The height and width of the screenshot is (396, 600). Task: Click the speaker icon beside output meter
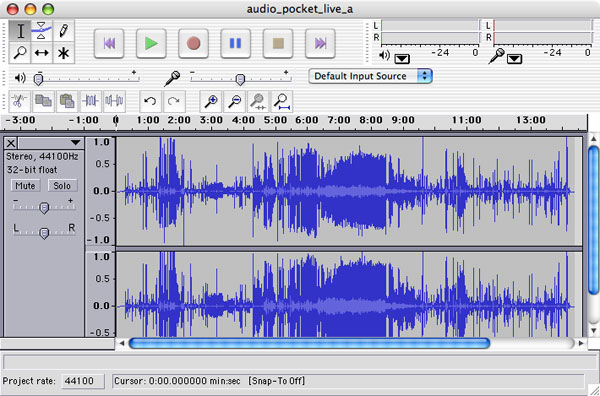pos(384,56)
